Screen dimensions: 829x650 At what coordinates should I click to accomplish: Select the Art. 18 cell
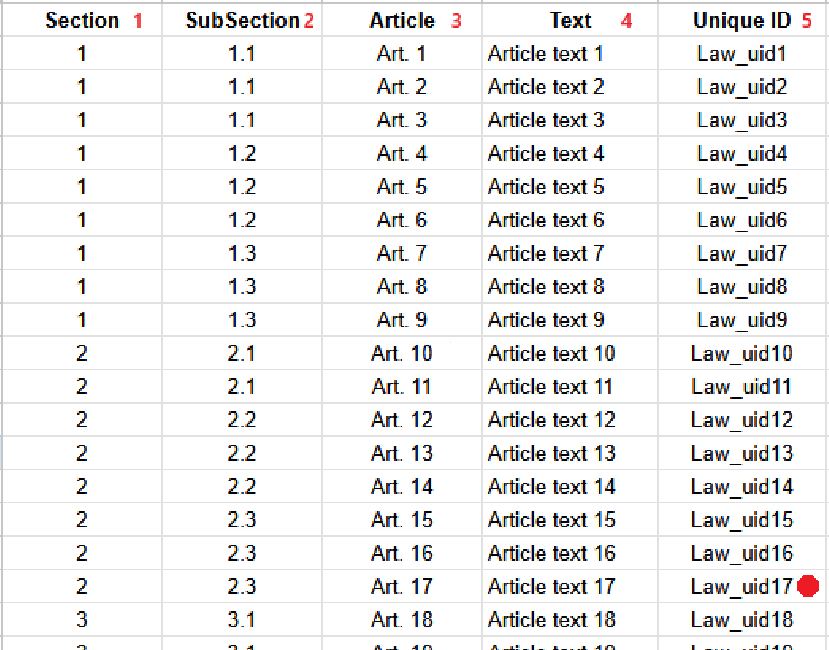(x=402, y=620)
